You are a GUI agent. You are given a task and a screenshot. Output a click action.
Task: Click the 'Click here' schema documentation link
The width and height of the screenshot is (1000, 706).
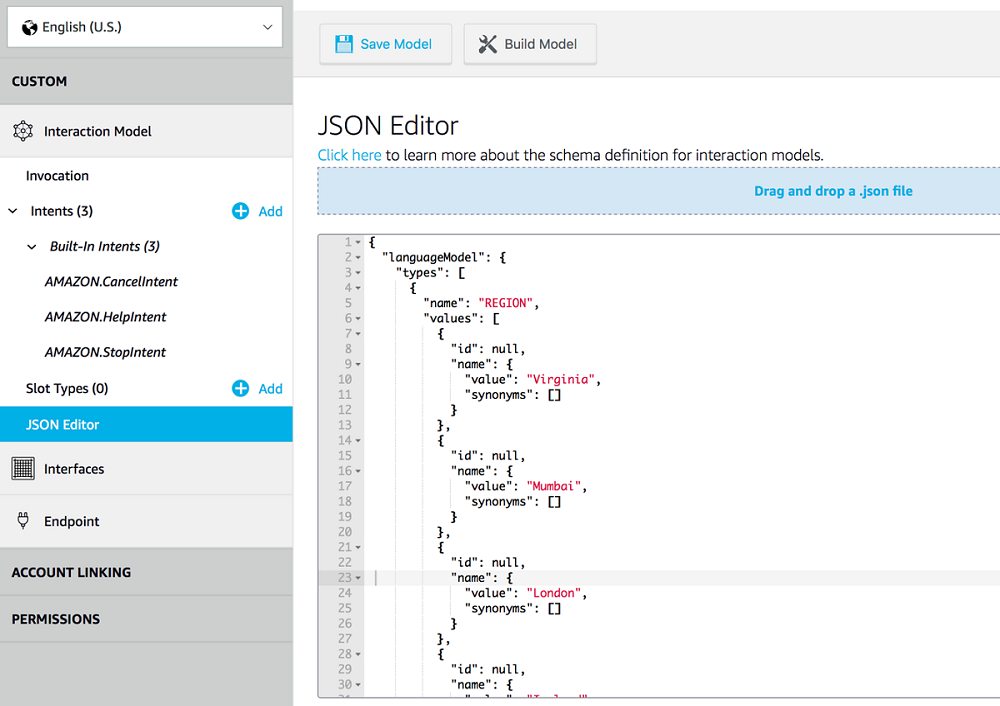(x=349, y=155)
